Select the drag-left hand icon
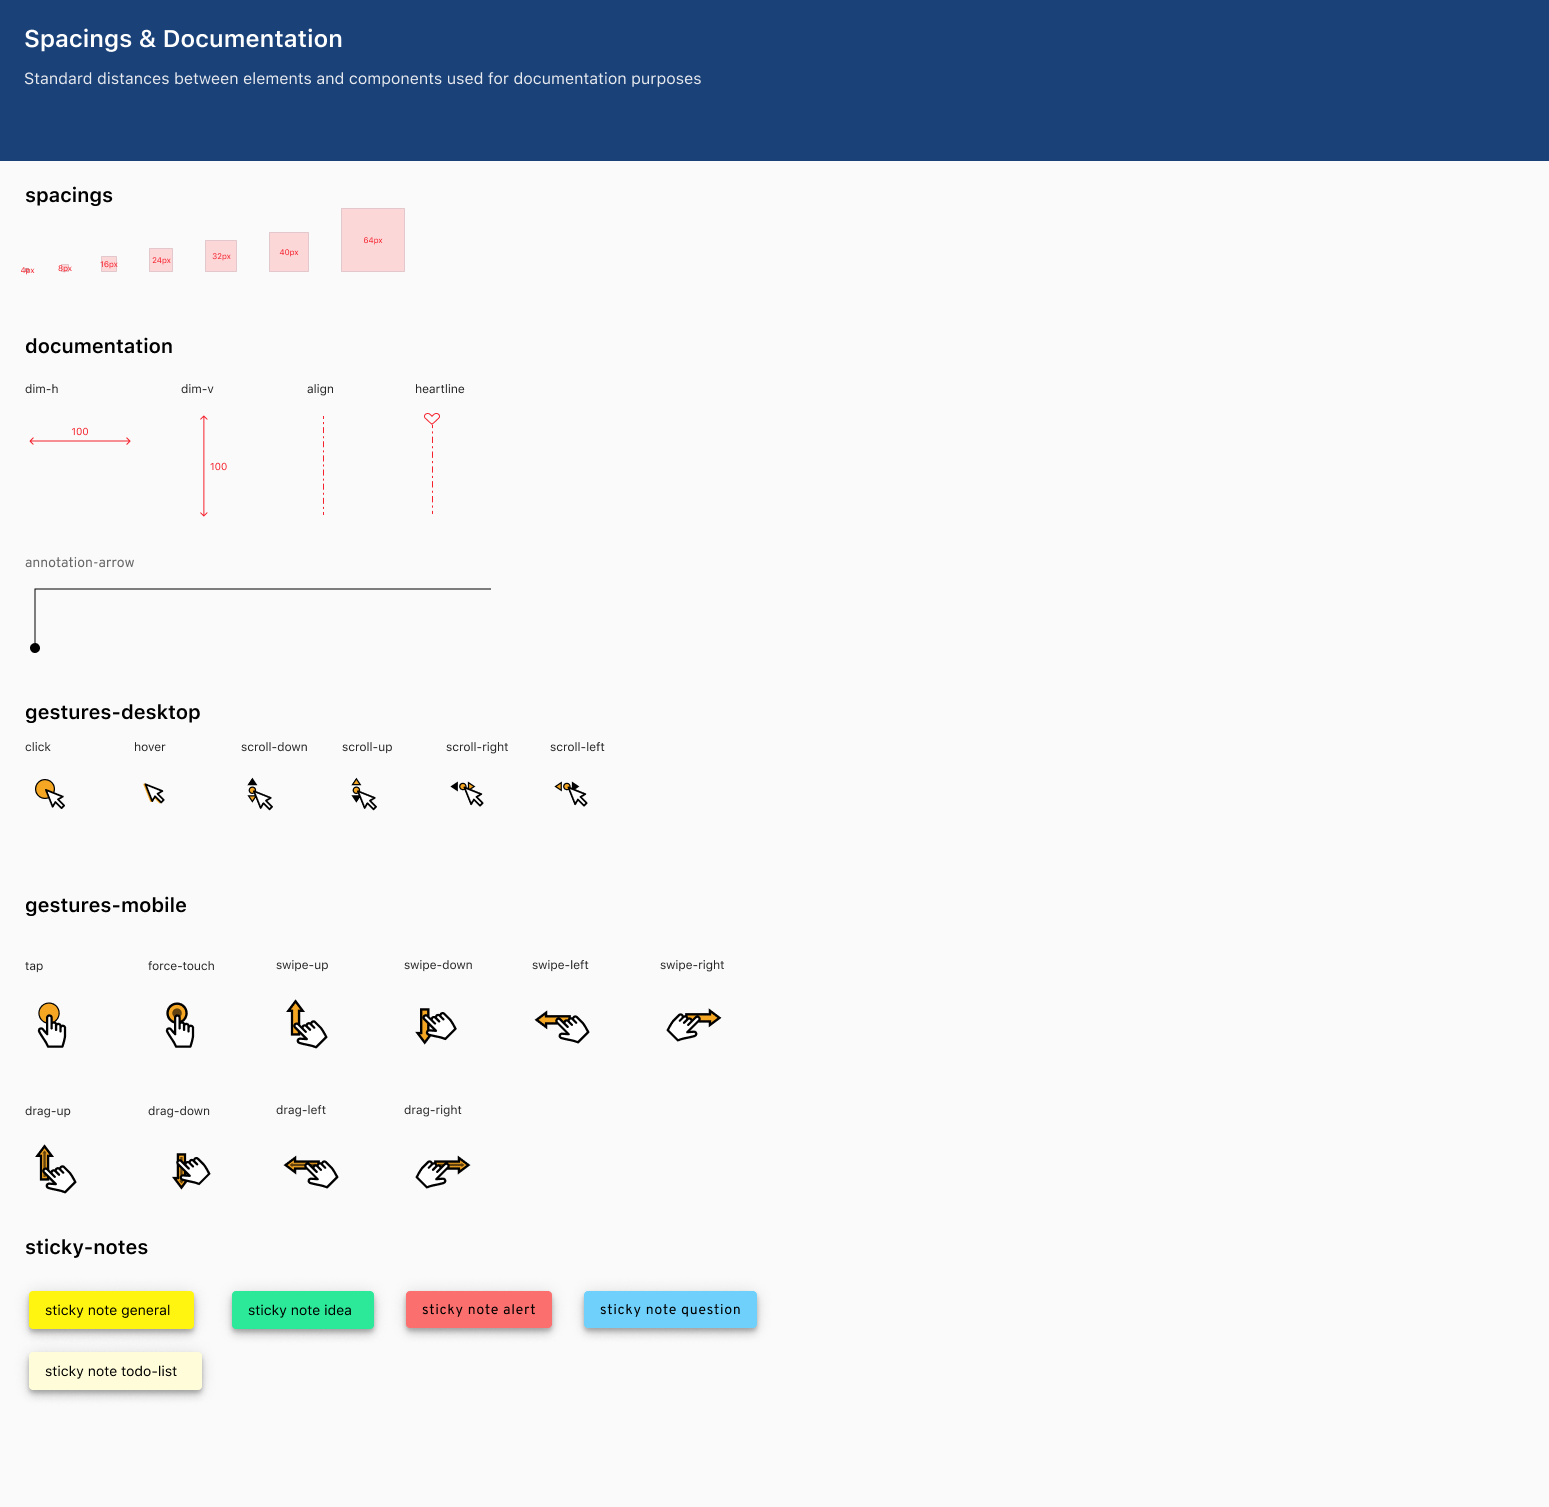This screenshot has height=1507, width=1549. [x=311, y=1170]
